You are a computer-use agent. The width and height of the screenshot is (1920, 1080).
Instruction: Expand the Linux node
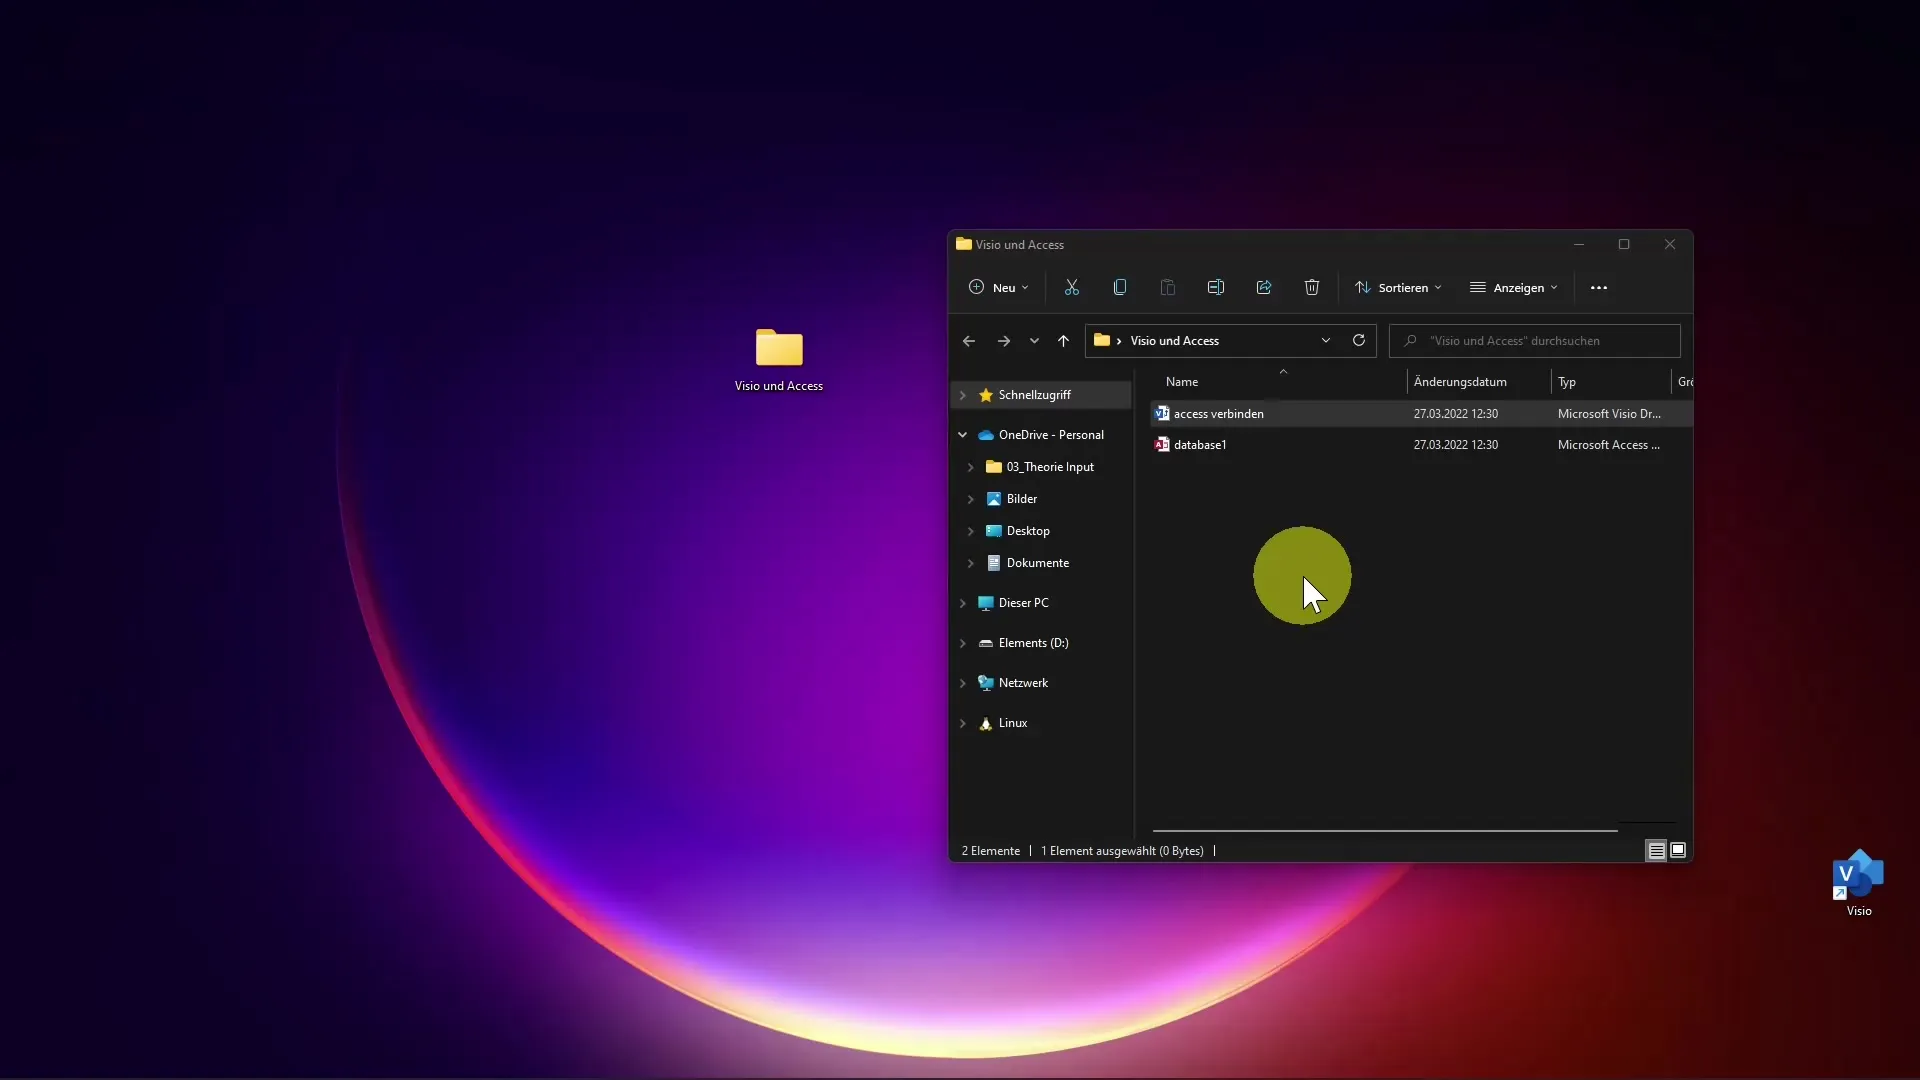point(963,723)
